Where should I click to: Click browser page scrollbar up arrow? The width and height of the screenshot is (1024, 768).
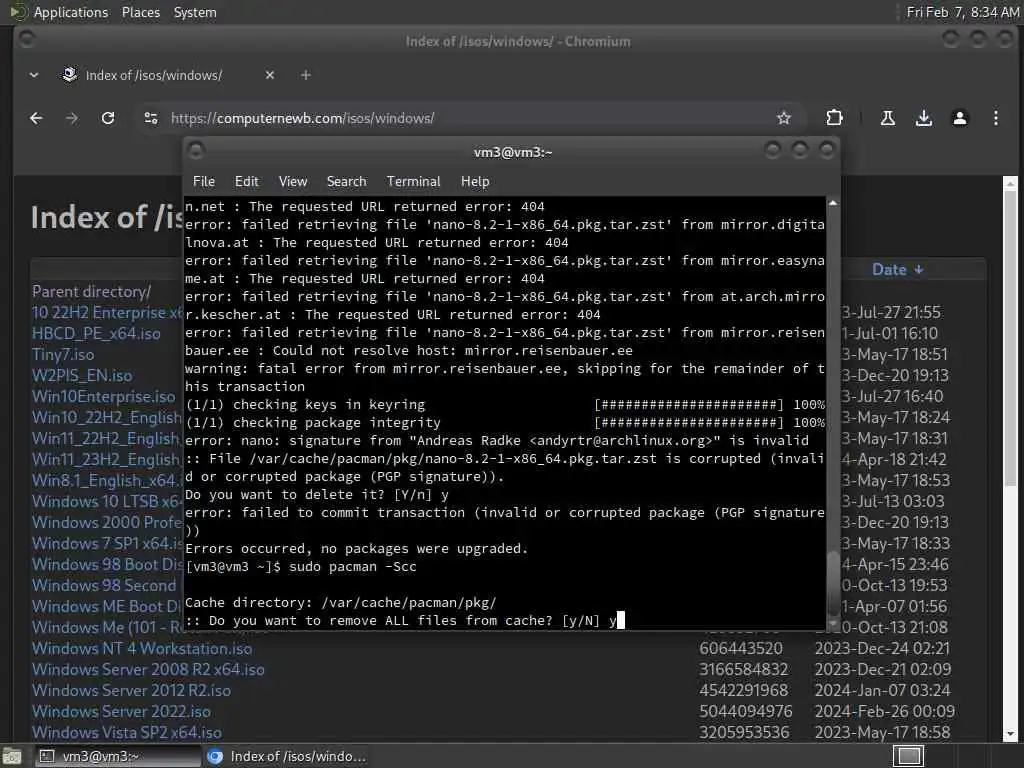click(1010, 184)
